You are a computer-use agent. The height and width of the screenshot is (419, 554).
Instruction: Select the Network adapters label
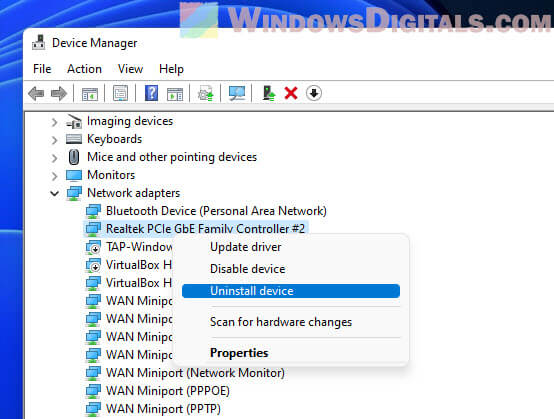134,193
